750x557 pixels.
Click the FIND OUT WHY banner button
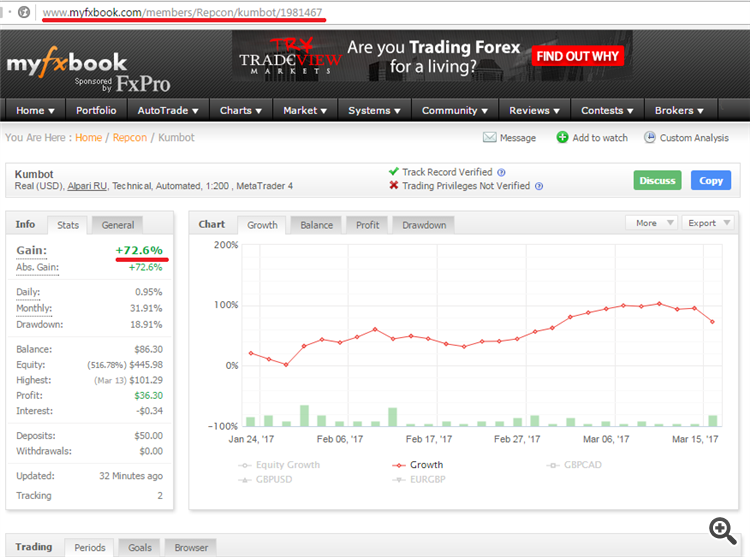[577, 56]
